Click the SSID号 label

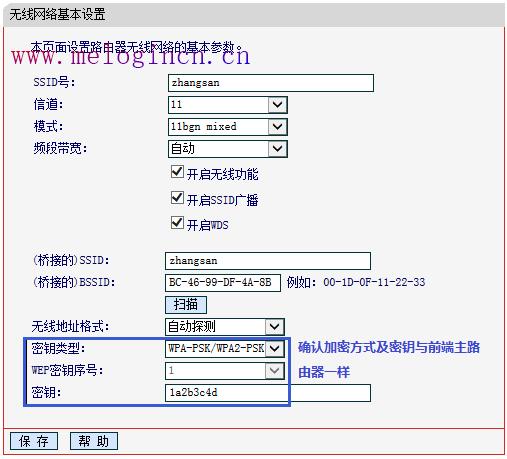pyautogui.click(x=54, y=82)
